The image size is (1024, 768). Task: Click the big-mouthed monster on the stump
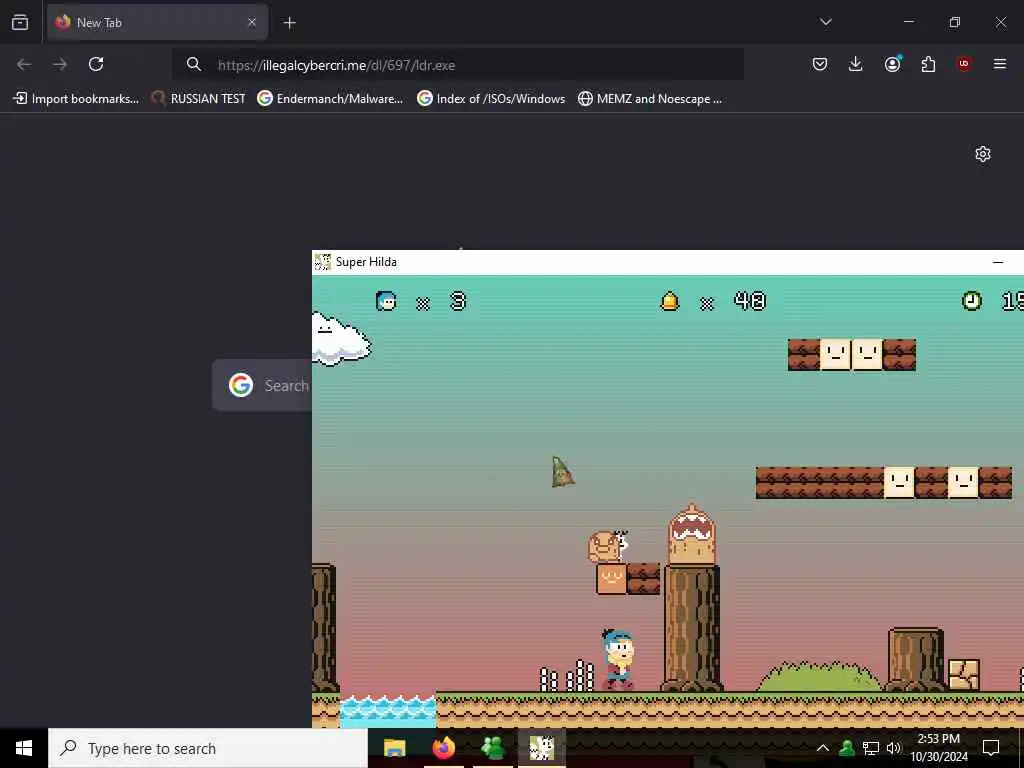coord(692,534)
